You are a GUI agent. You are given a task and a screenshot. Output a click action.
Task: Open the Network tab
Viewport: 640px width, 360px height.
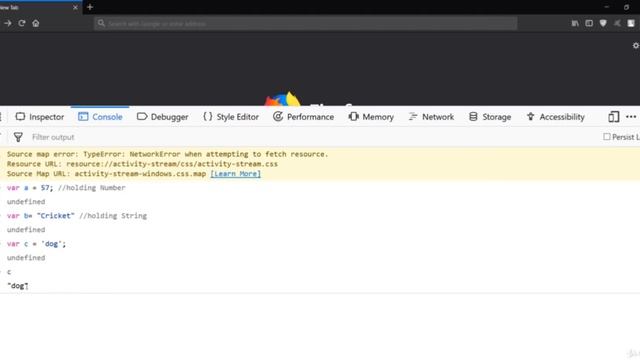click(431, 117)
